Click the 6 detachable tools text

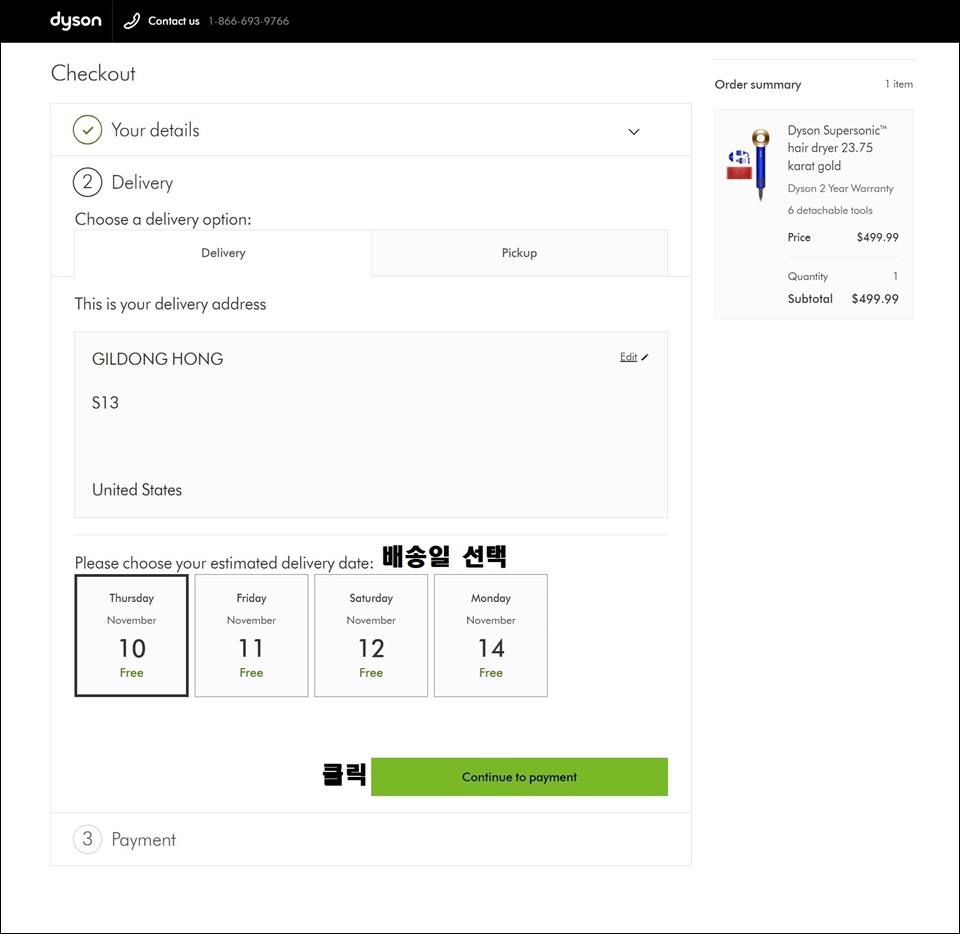point(830,211)
